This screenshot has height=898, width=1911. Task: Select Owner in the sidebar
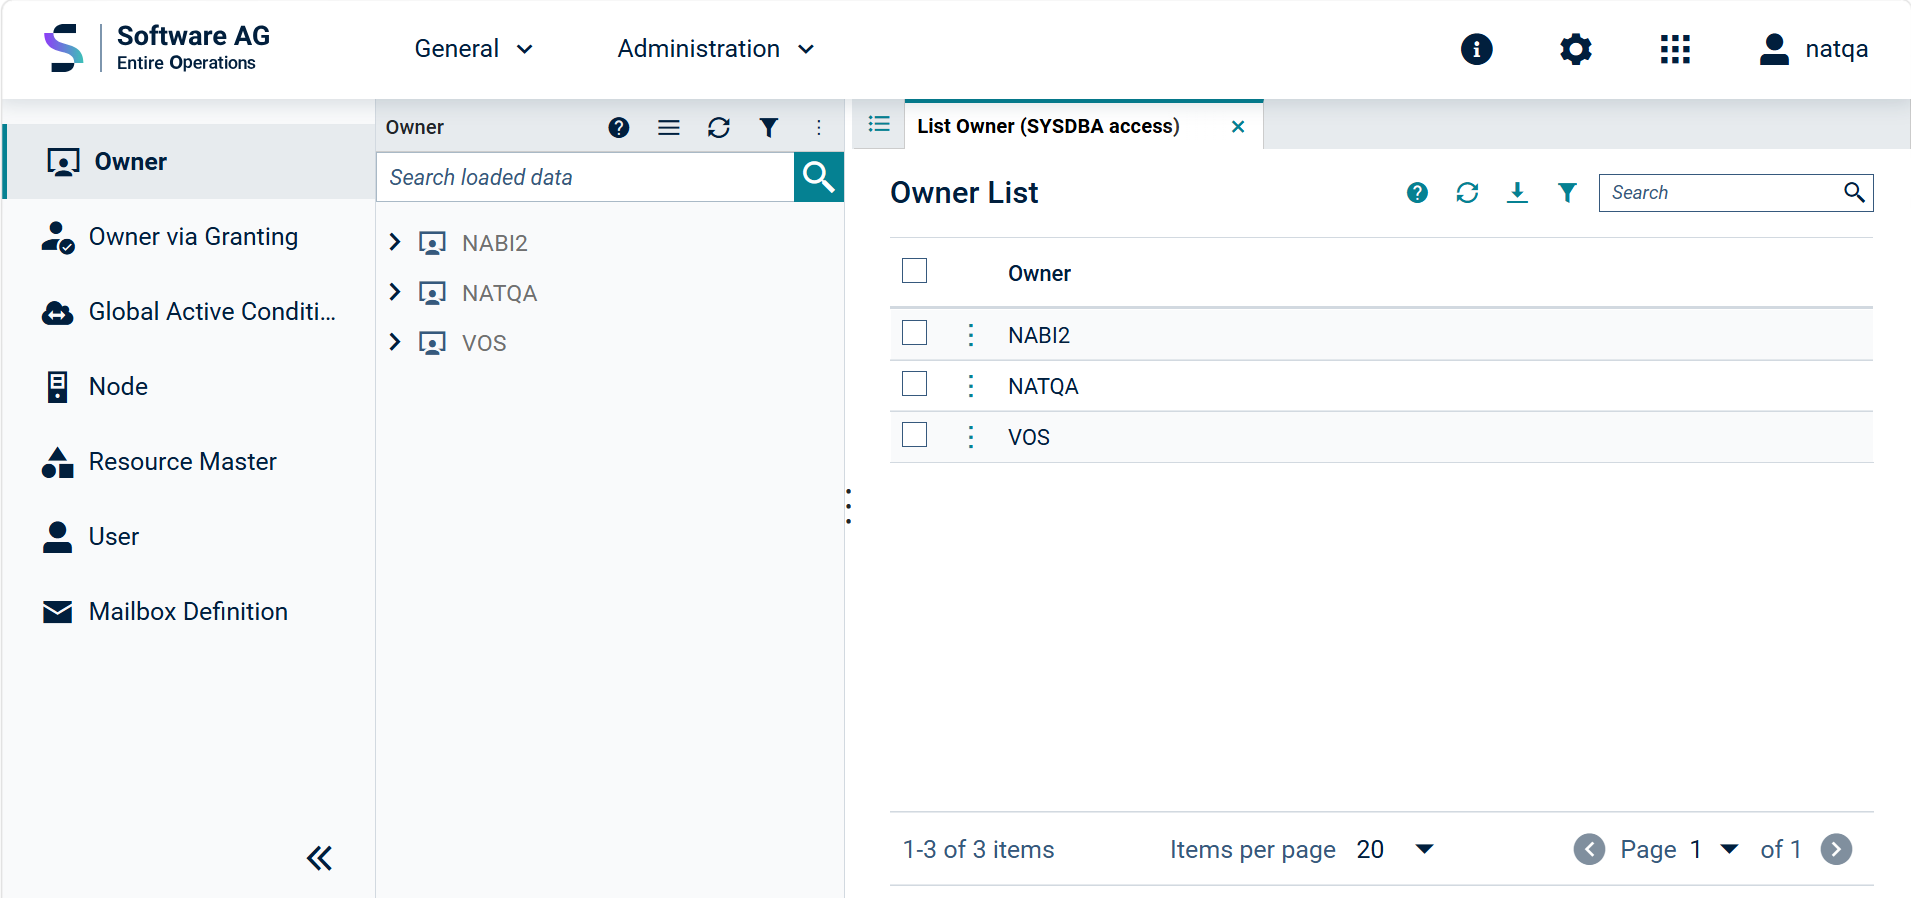pyautogui.click(x=189, y=162)
